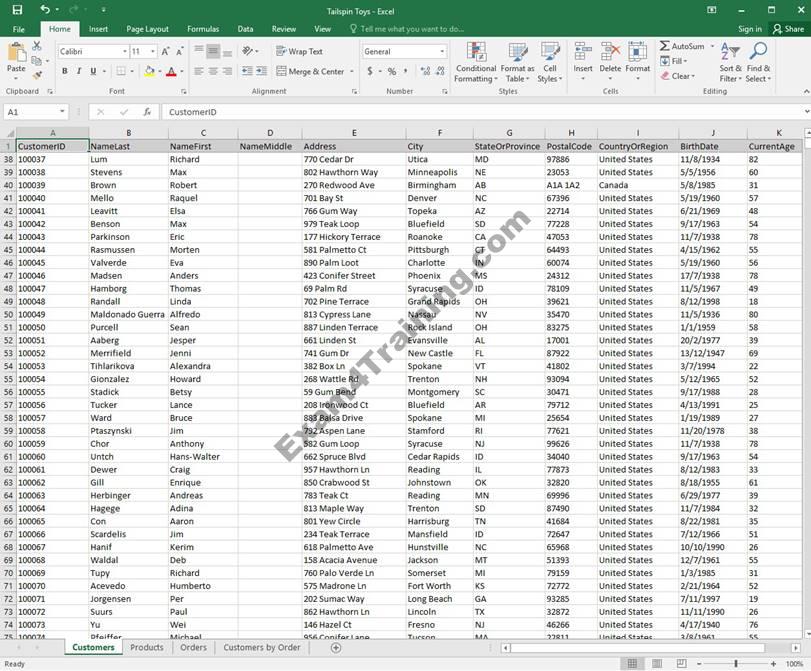The width and height of the screenshot is (811, 671).
Task: Click the Share button
Action: (x=789, y=29)
